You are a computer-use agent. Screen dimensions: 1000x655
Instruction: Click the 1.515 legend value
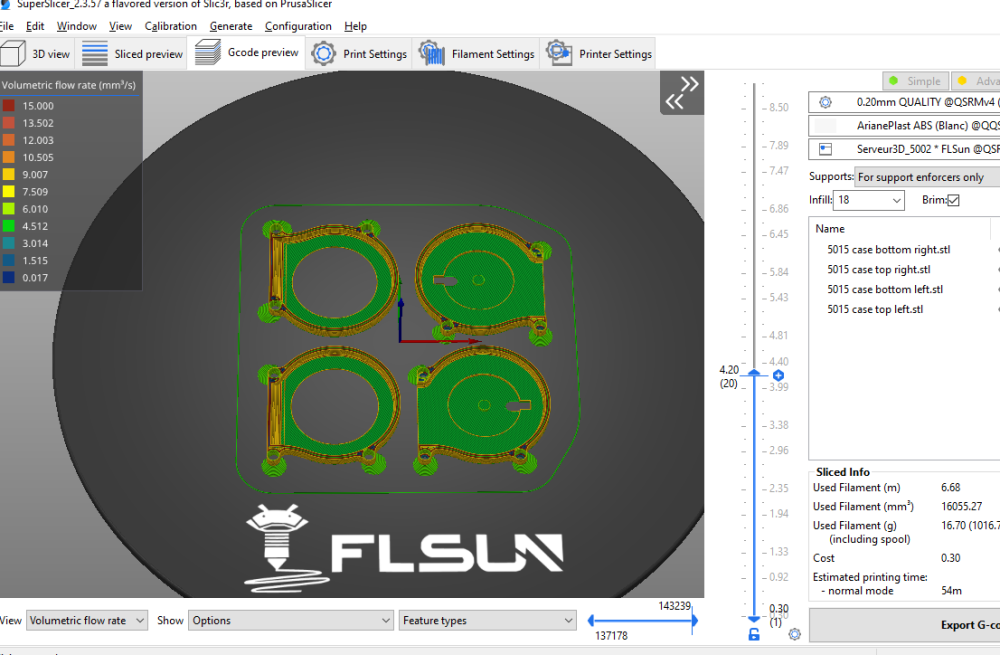pos(35,261)
